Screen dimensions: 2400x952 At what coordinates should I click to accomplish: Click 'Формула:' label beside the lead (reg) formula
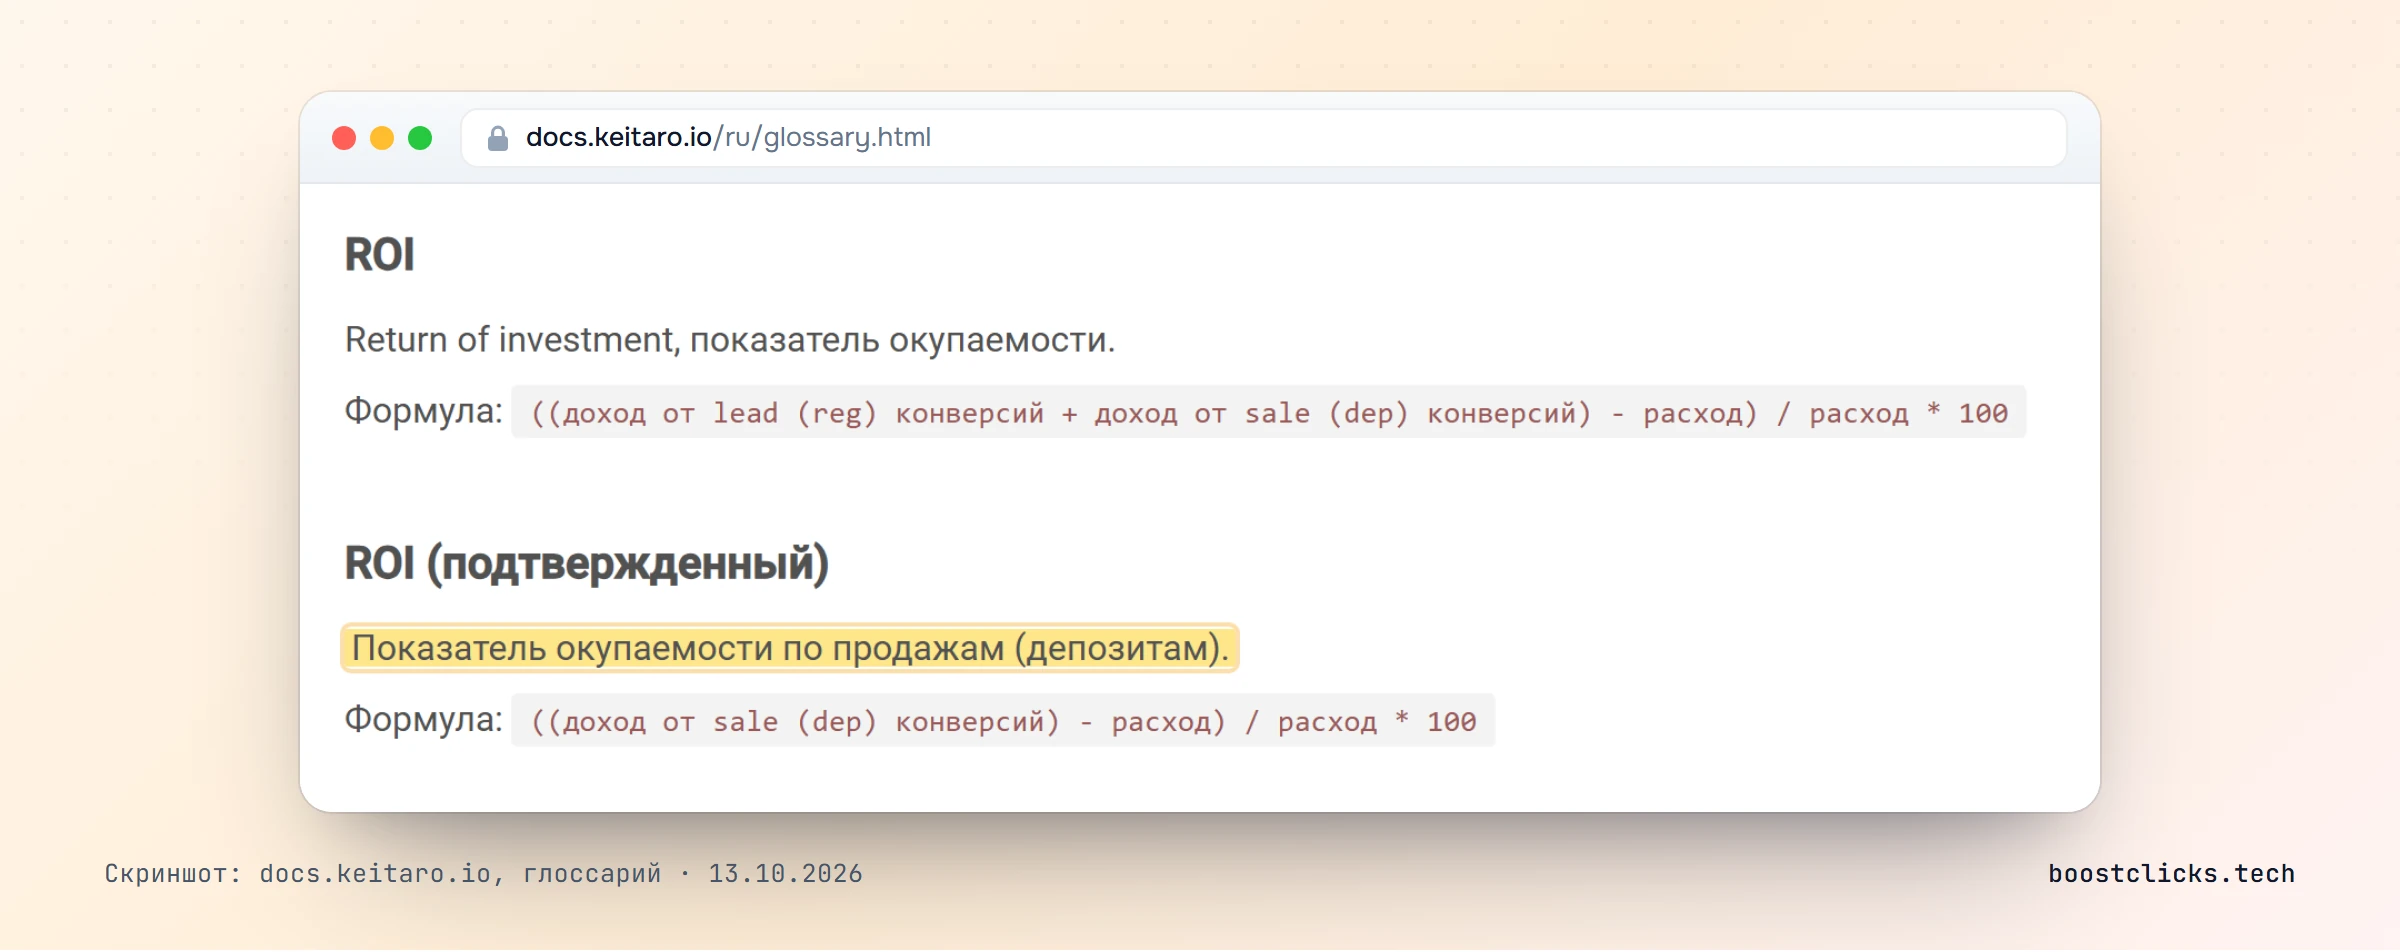click(x=424, y=411)
